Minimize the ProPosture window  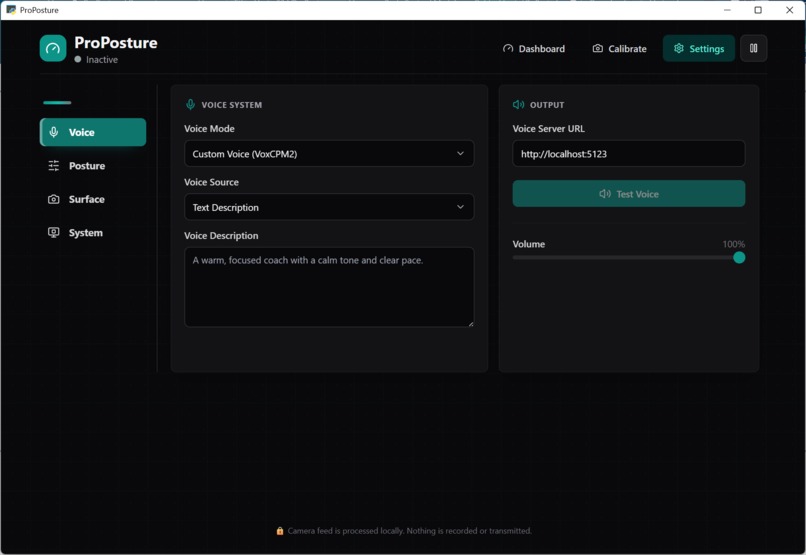tap(727, 10)
